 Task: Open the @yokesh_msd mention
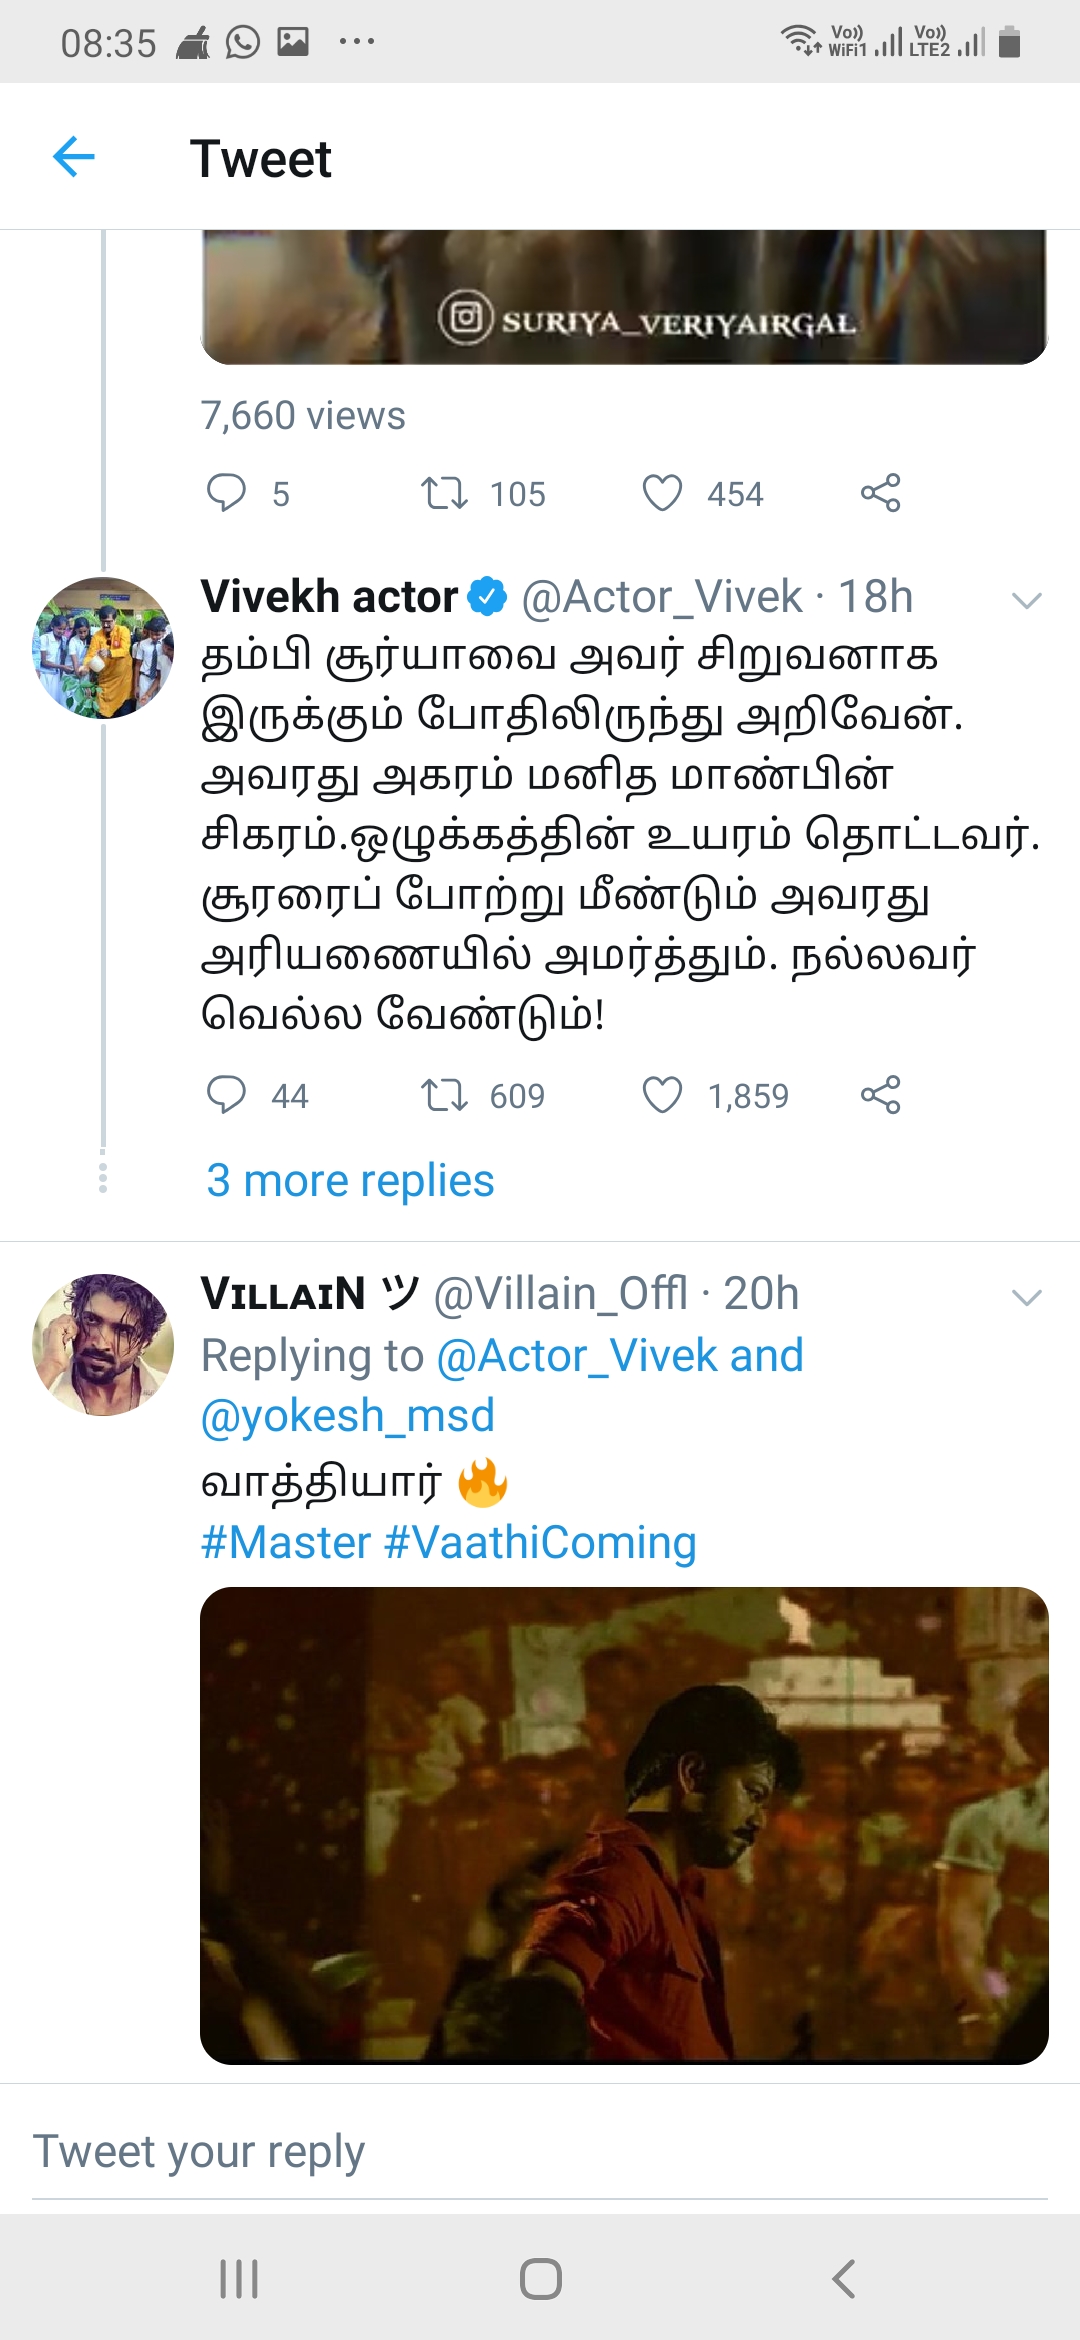point(348,1416)
